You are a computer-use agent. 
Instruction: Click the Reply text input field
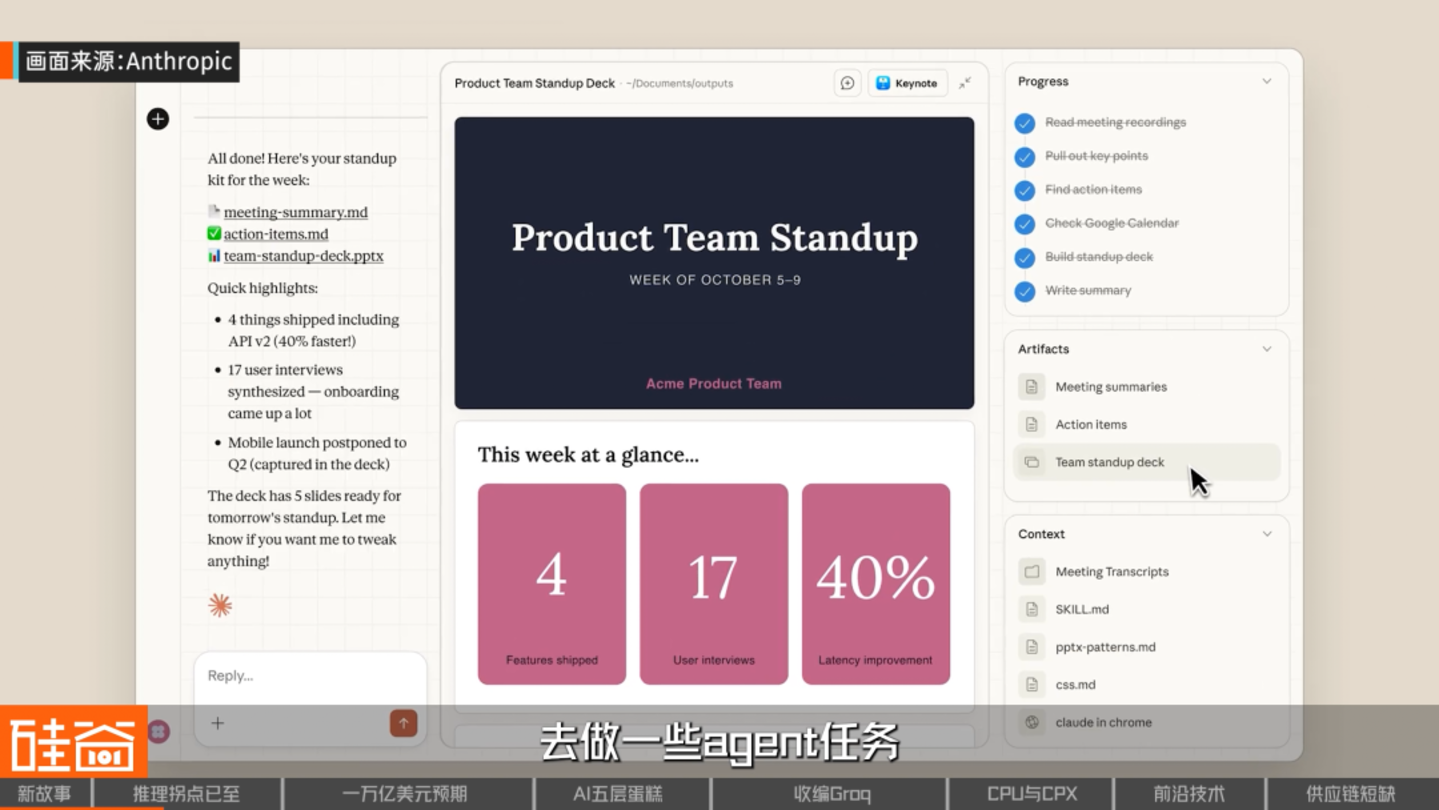310,676
